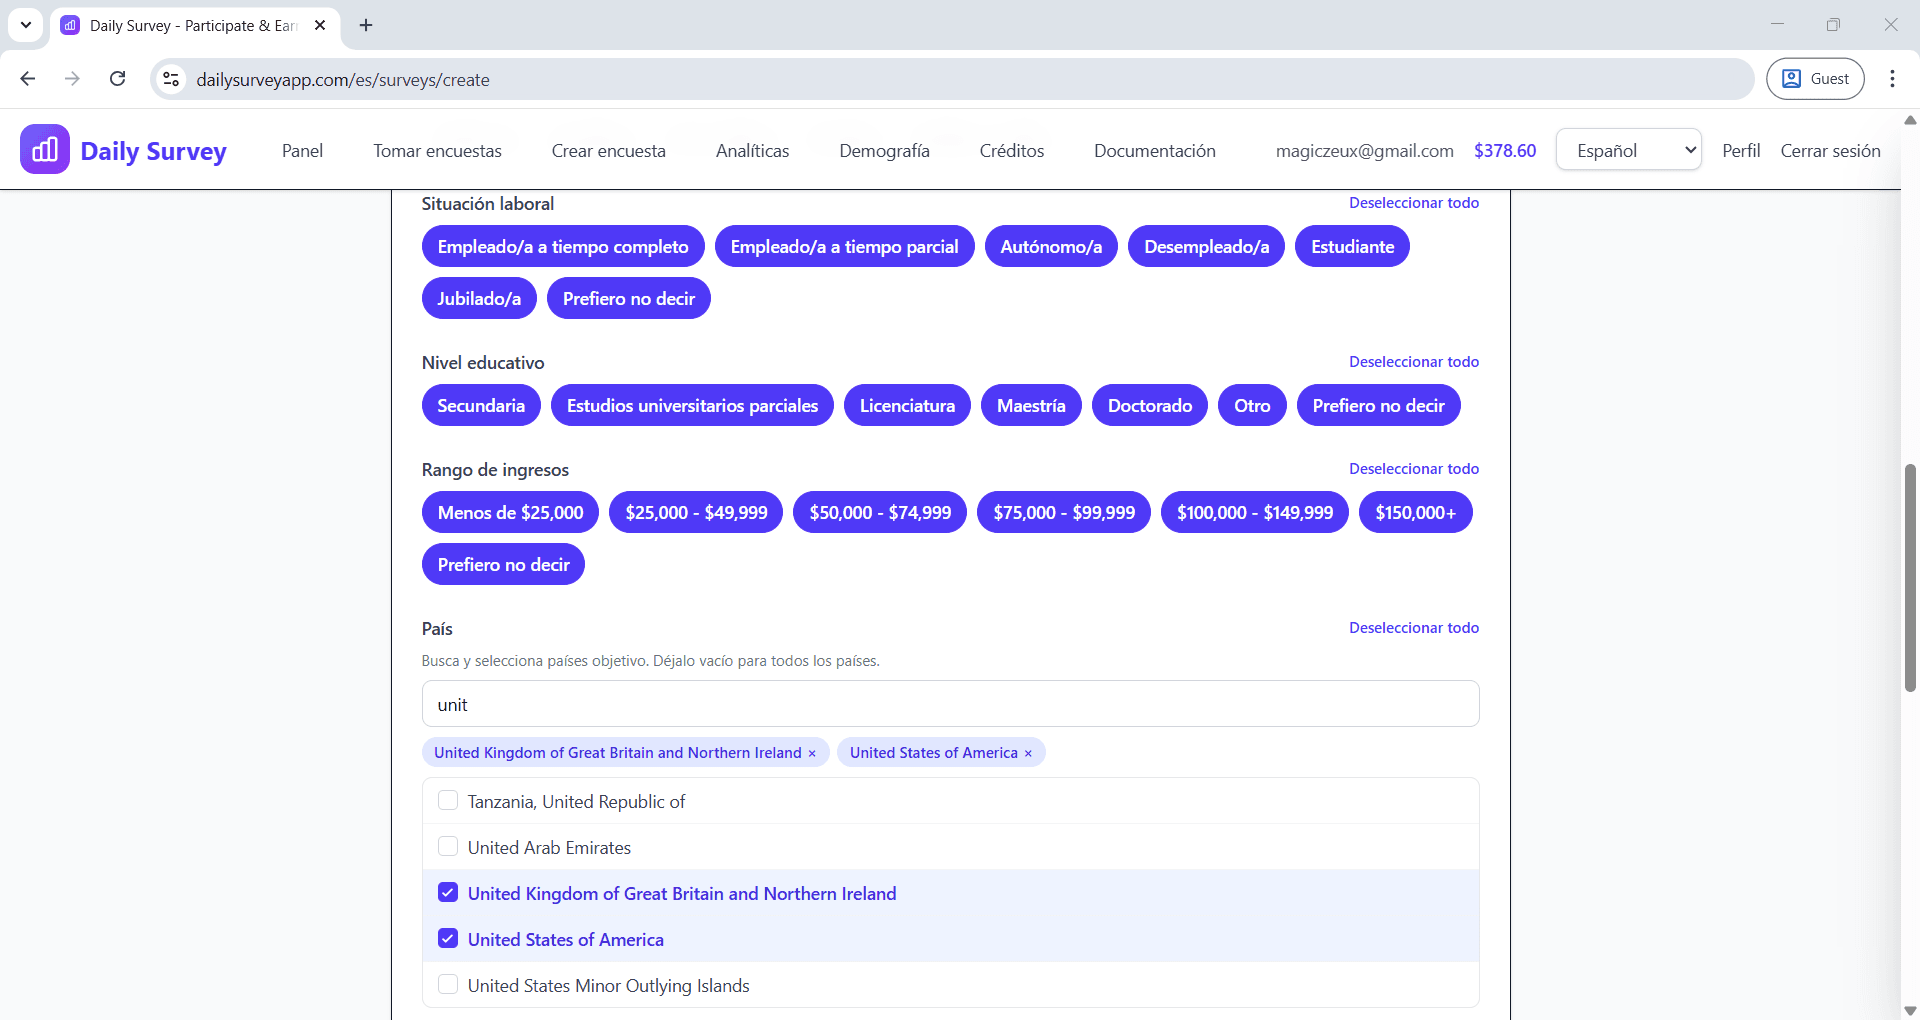Screen dimensions: 1920x1020
Task: Go back using the browser back arrow
Action: tap(28, 79)
